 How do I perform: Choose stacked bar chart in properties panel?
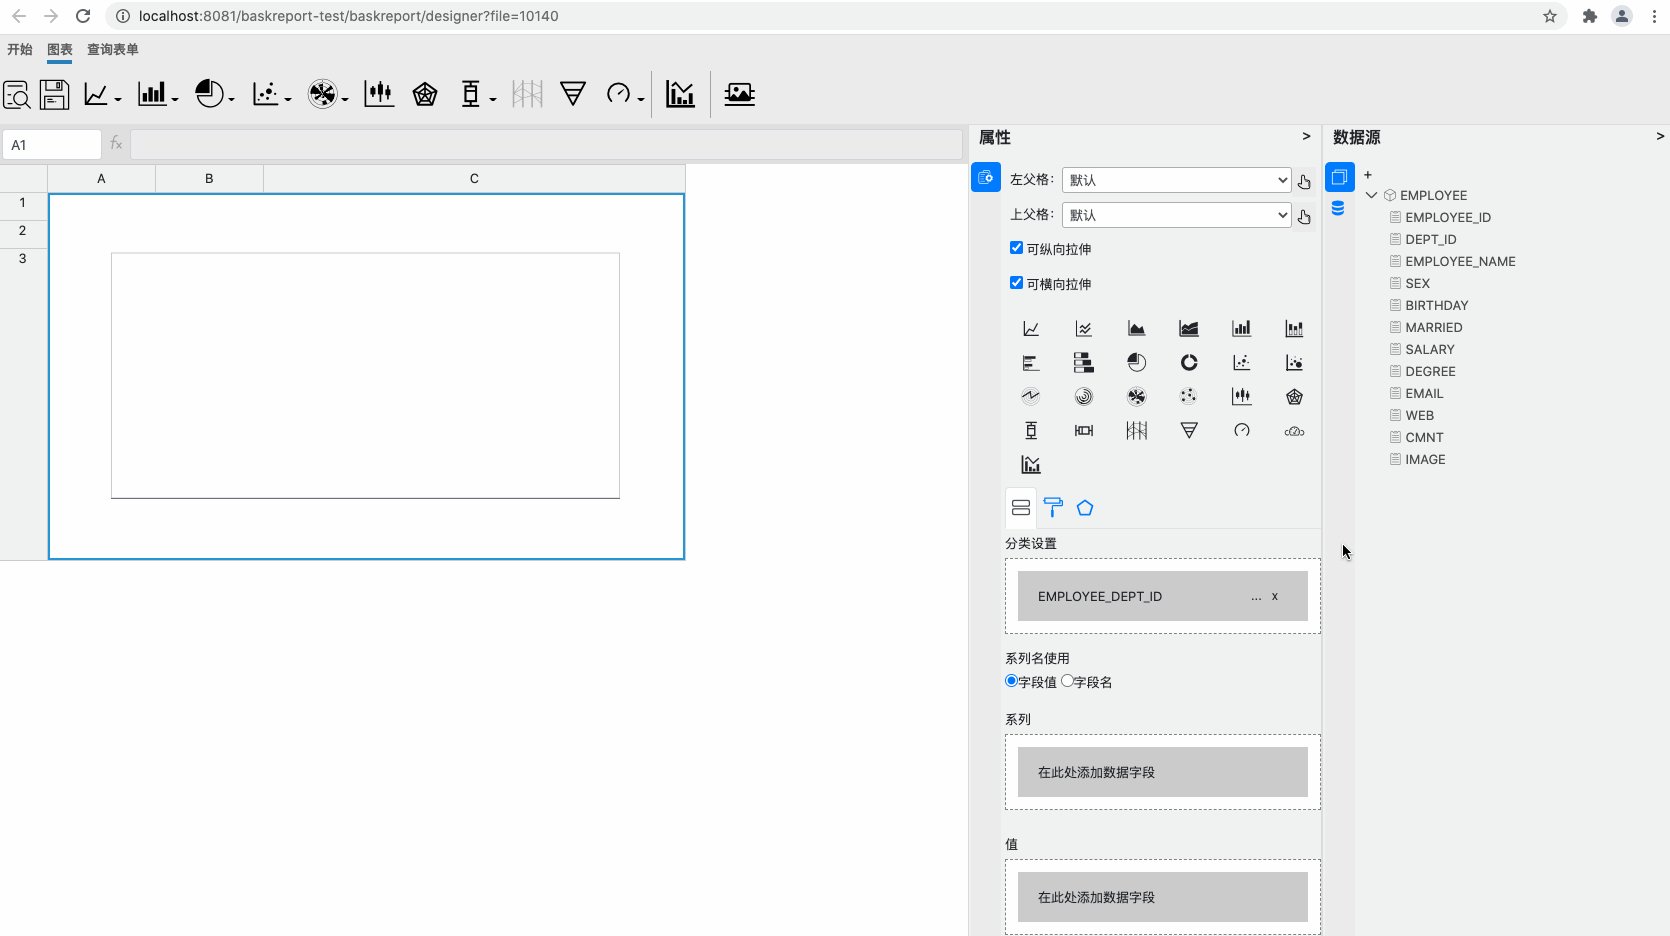pos(1294,329)
